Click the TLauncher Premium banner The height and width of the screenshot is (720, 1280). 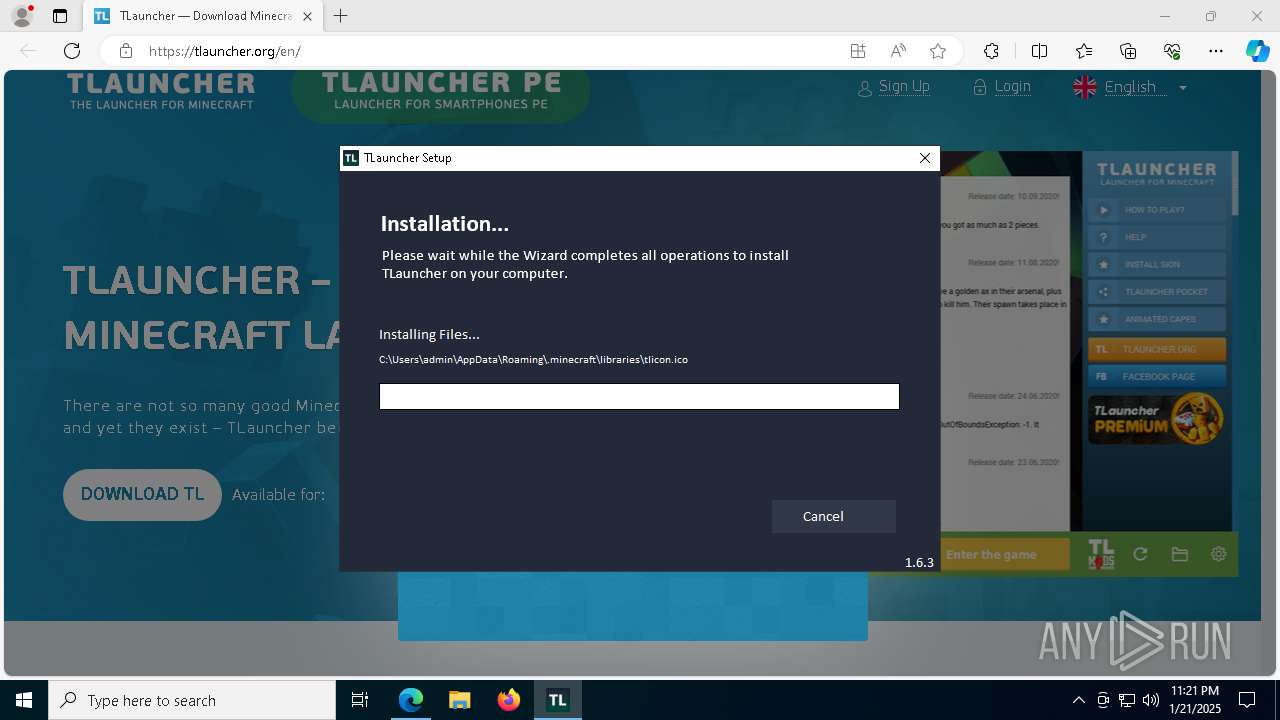tap(1156, 419)
